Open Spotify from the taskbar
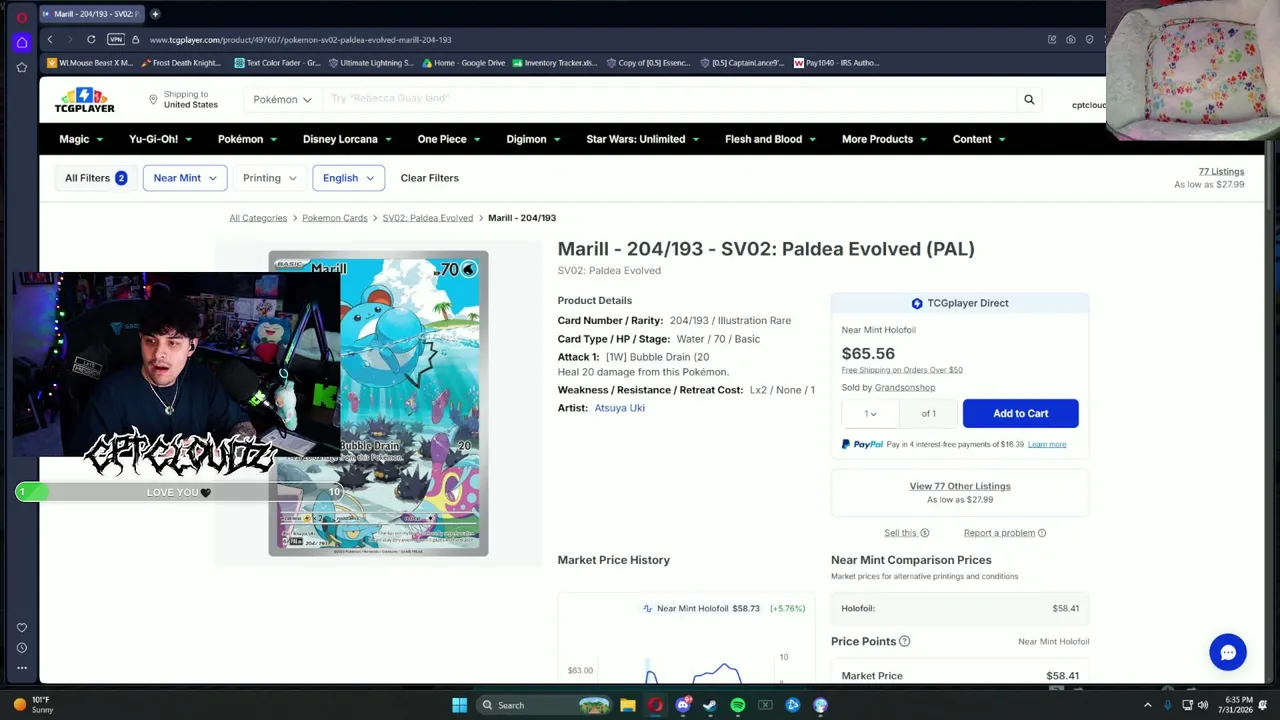The width and height of the screenshot is (1280, 720). pyautogui.click(x=738, y=705)
